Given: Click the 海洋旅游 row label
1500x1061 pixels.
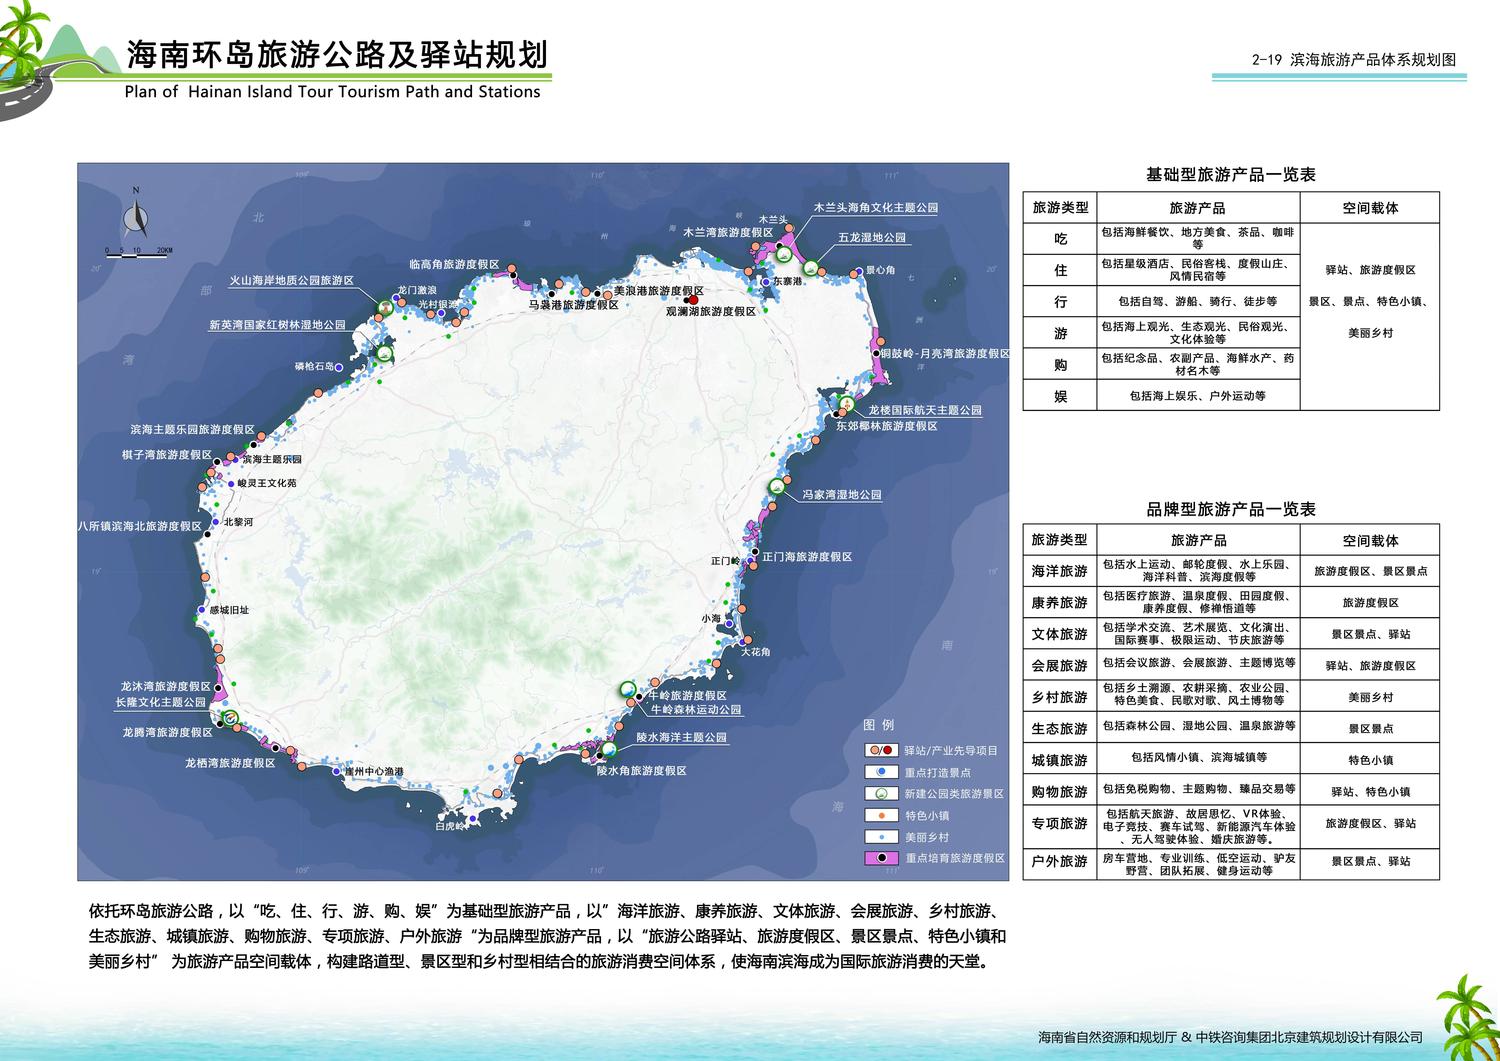Looking at the screenshot, I should (1060, 571).
